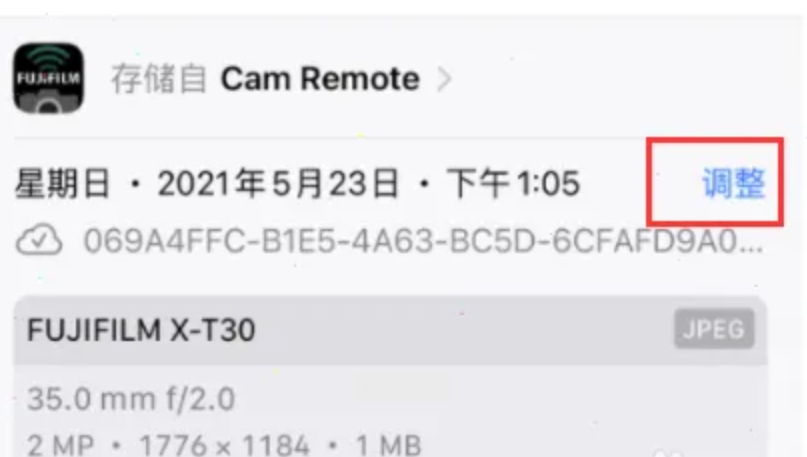
Task: Click the 星期日 weekday label
Action: click(x=63, y=183)
